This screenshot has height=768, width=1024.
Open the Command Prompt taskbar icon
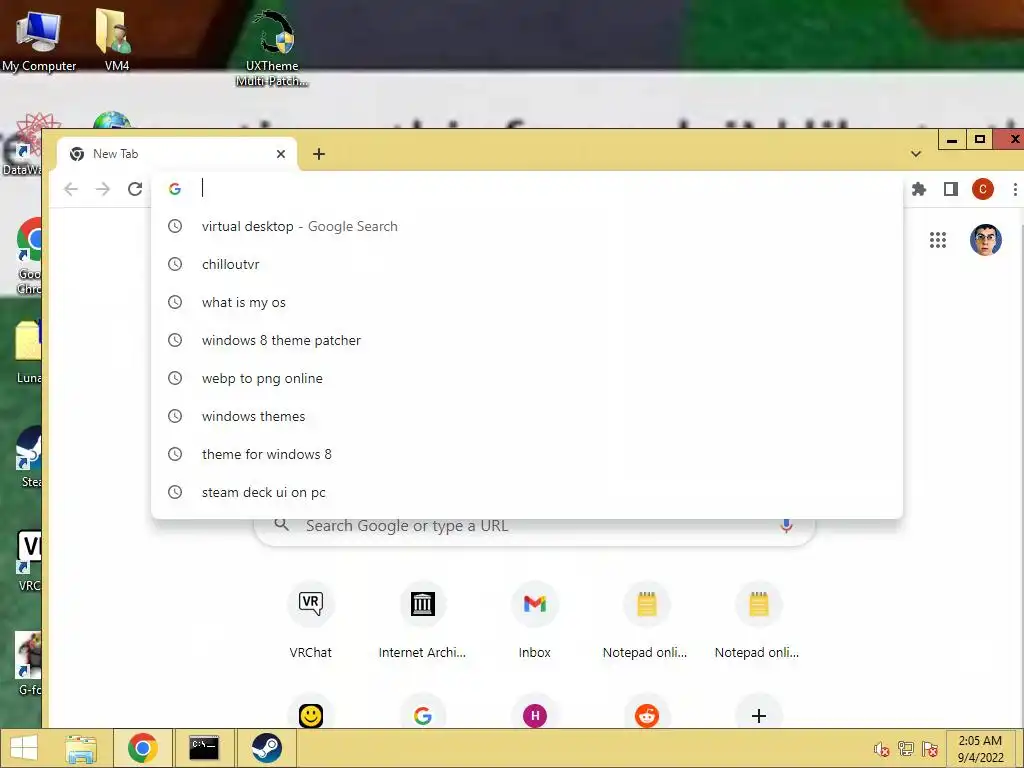click(x=204, y=748)
